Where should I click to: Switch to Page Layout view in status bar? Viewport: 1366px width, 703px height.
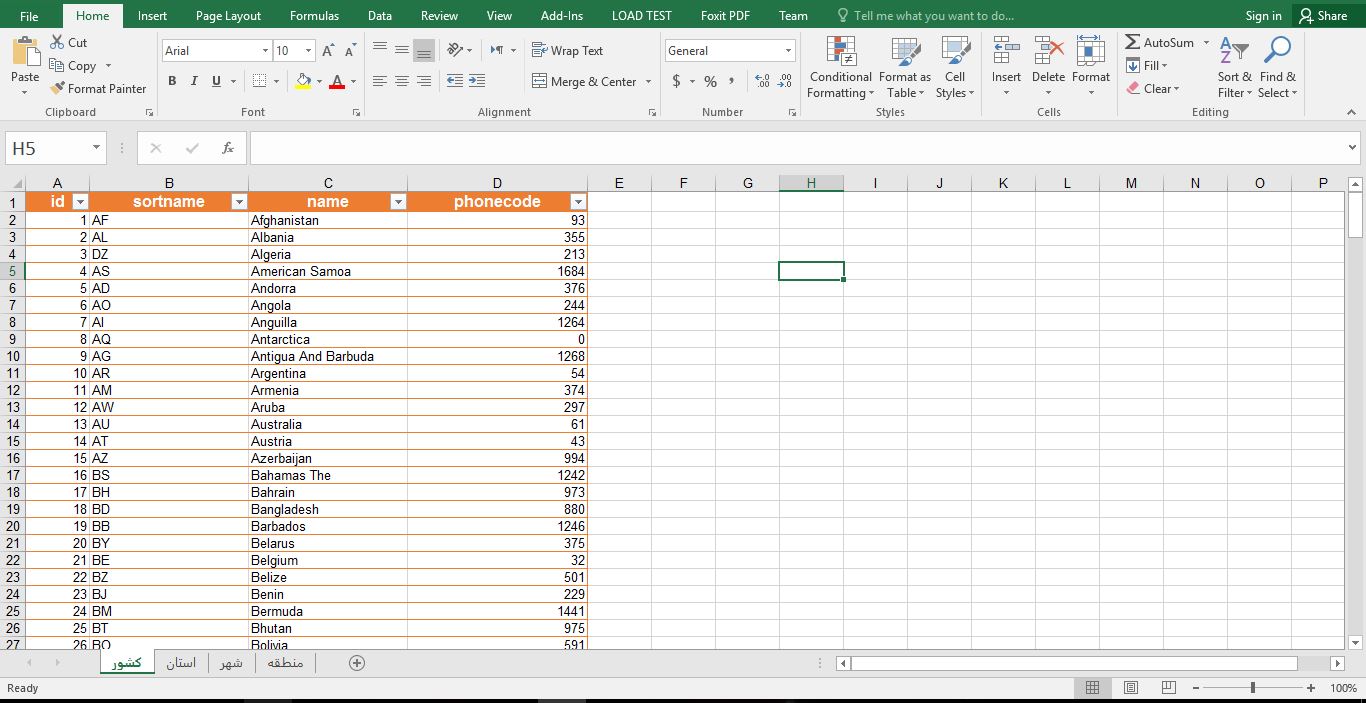(x=1131, y=688)
